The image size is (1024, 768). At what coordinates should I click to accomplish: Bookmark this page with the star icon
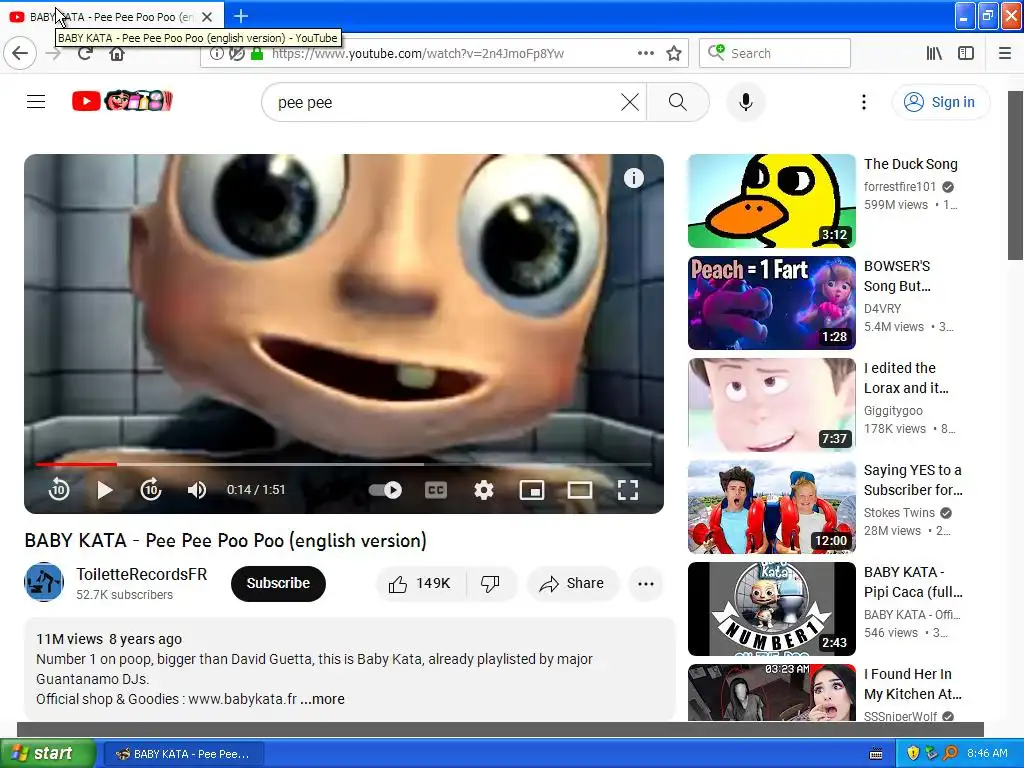coord(674,54)
